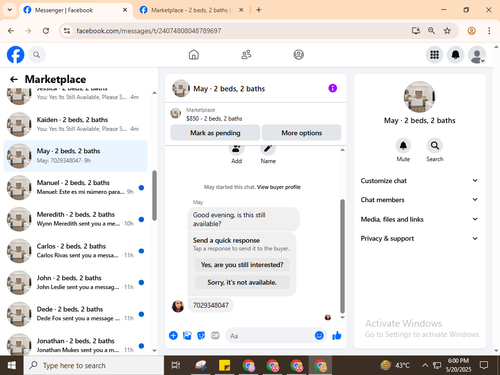Image resolution: width=500 pixels, height=375 pixels.
Task: Switch to Messenger | Facebook tab
Action: (x=76, y=10)
